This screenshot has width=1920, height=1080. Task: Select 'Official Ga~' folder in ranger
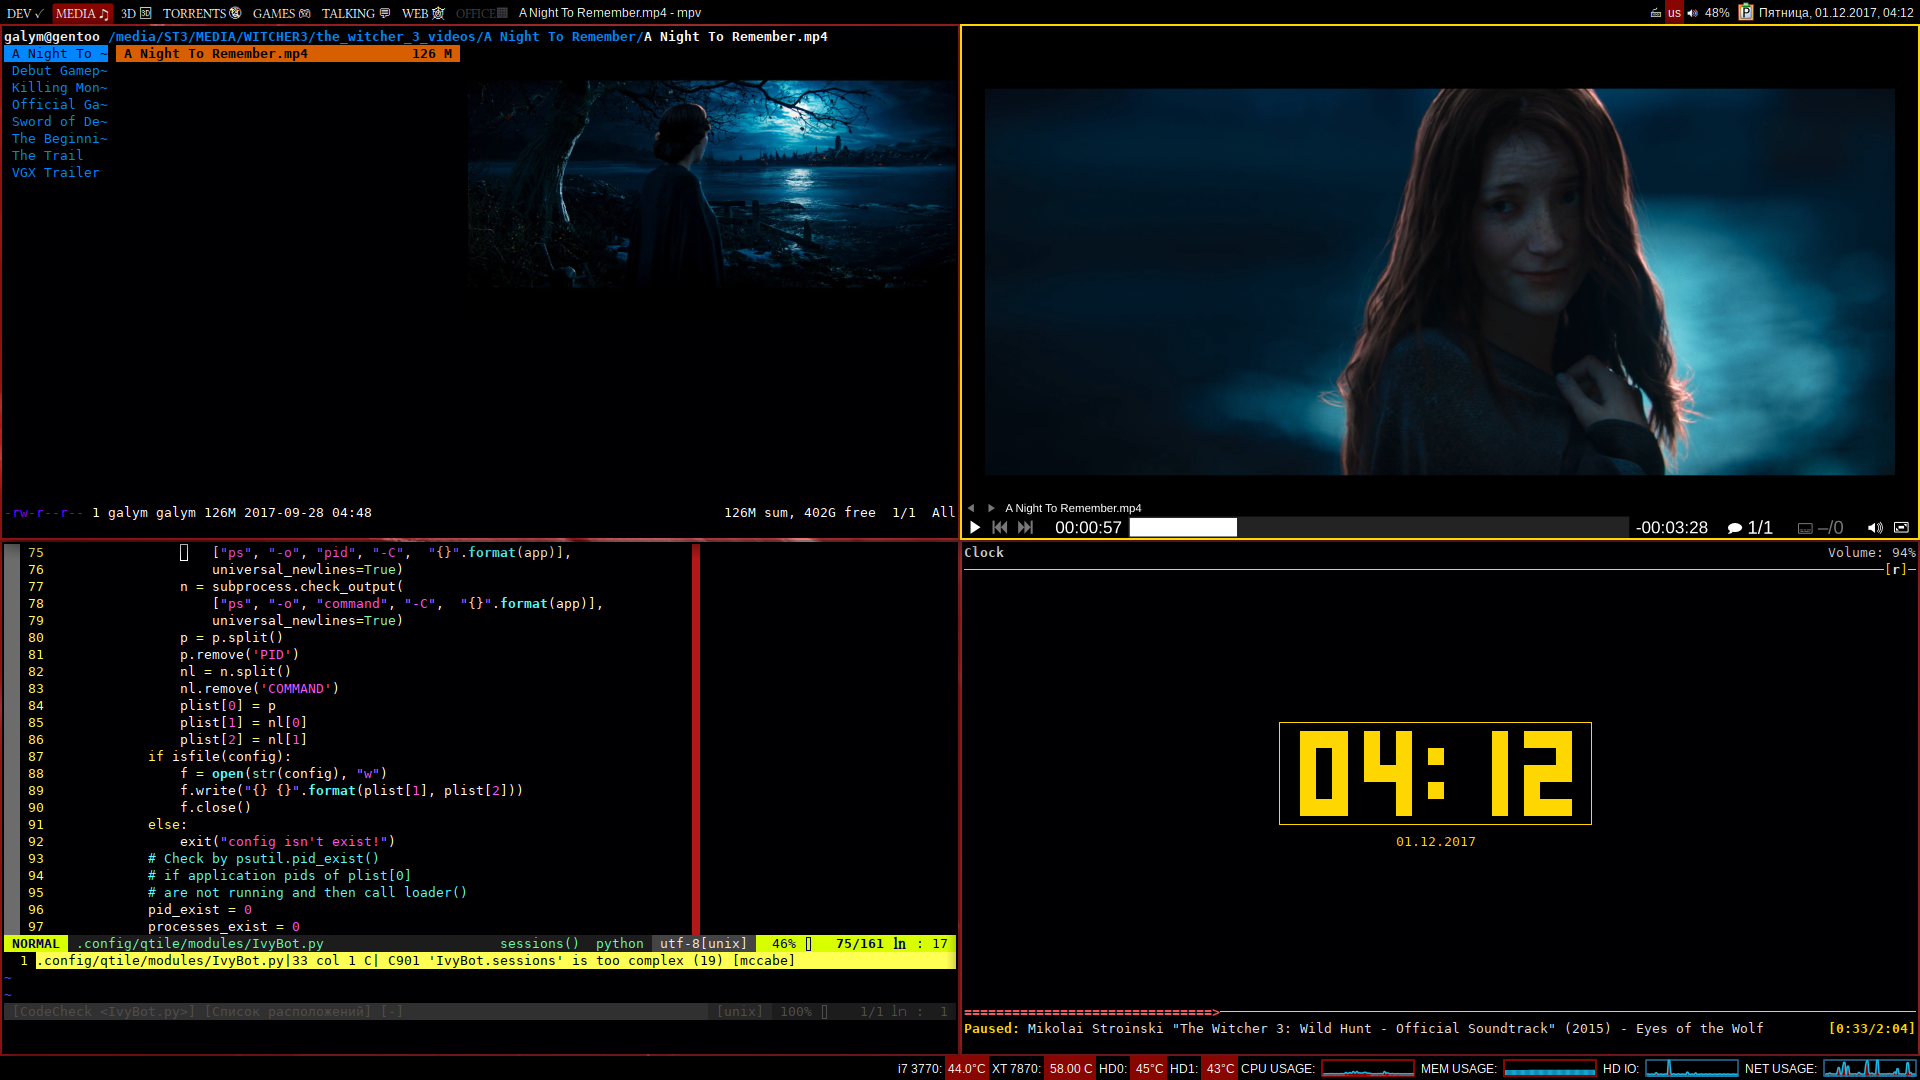click(x=59, y=105)
